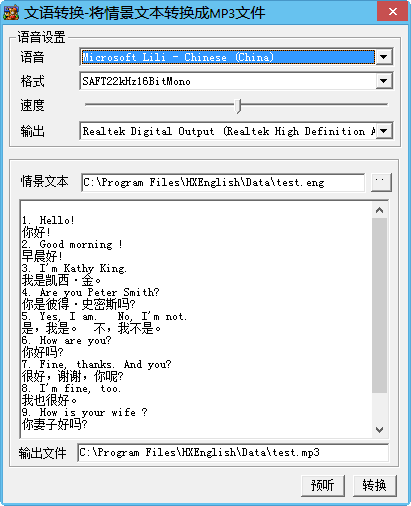Click the line '6. How are you?'
411x506 pixels.
(66, 340)
